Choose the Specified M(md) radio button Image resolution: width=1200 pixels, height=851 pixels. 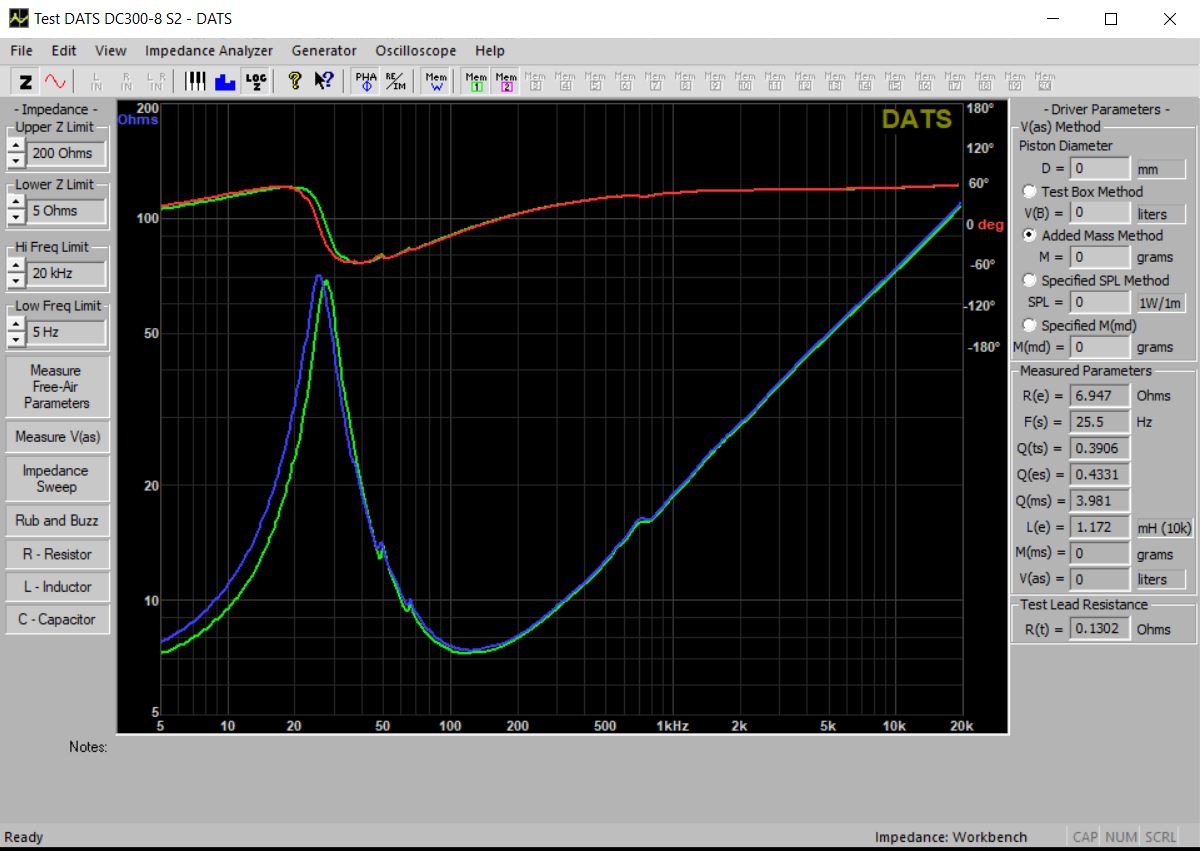1029,325
